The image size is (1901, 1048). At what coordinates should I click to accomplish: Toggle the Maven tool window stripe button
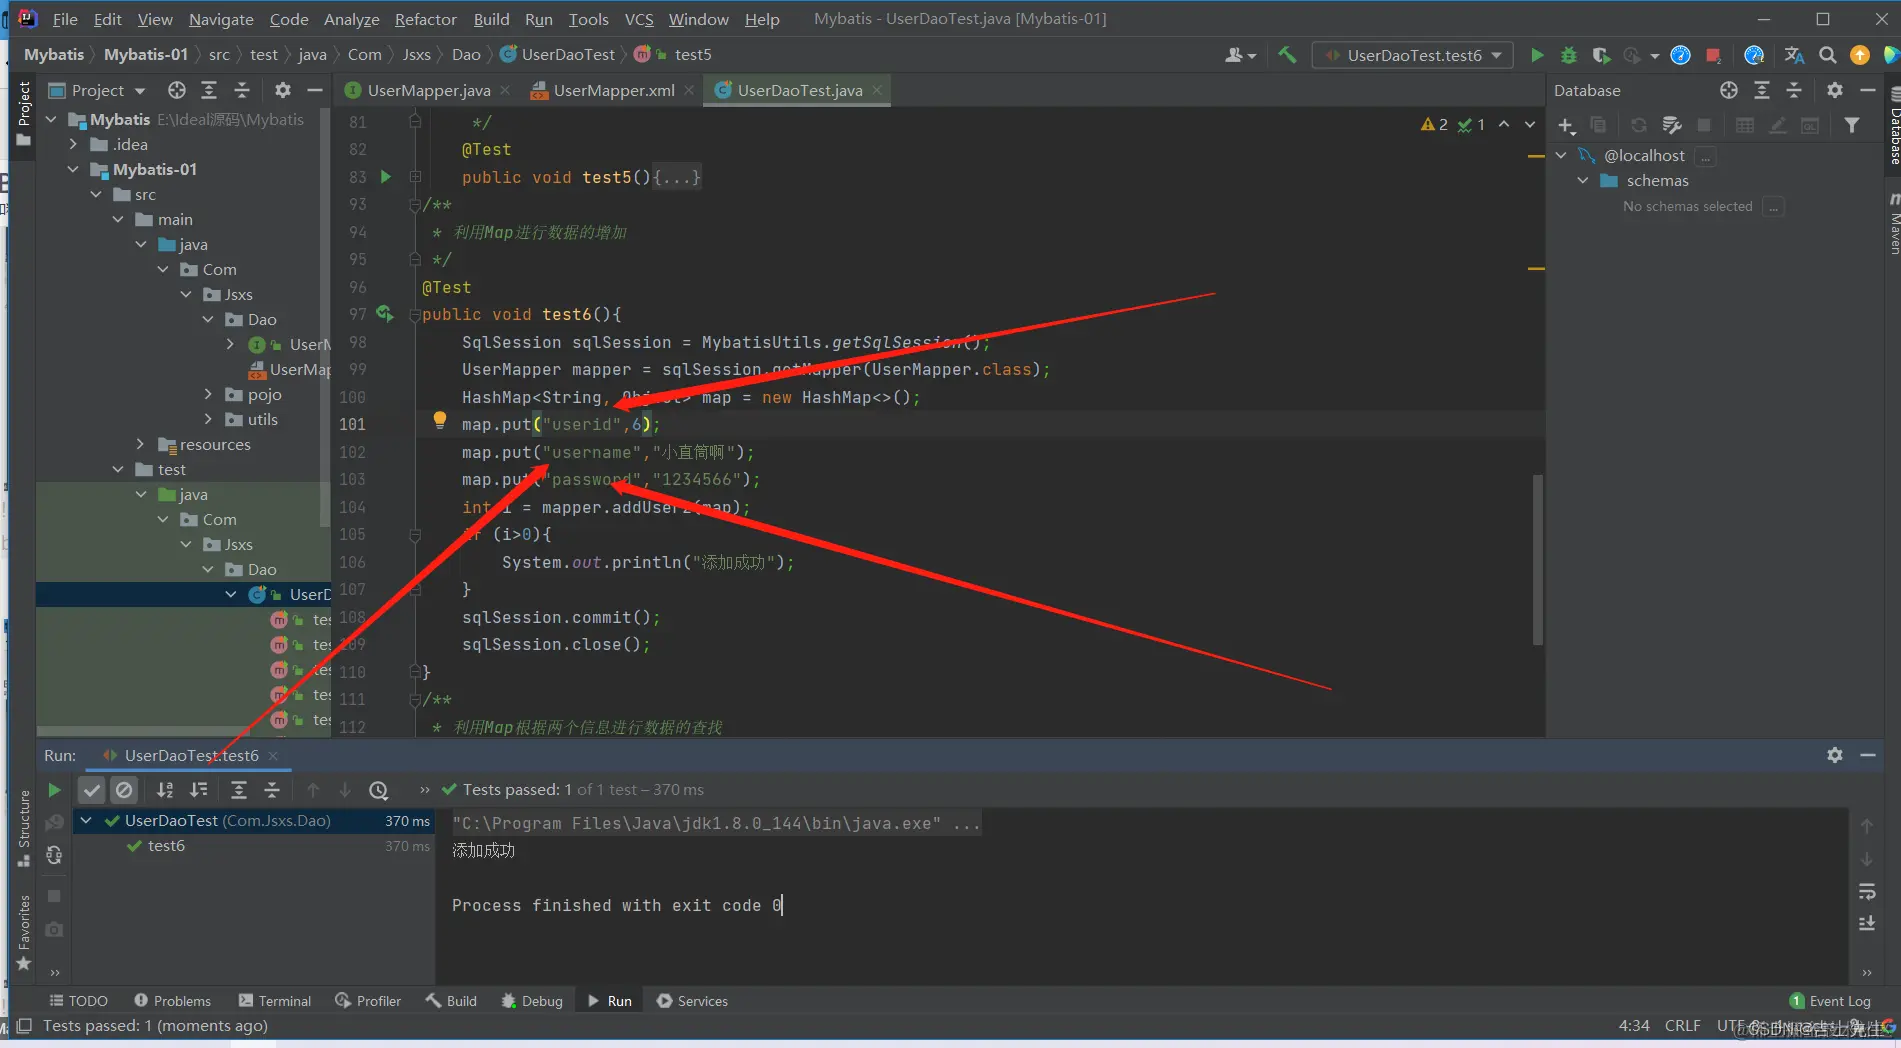(1893, 224)
